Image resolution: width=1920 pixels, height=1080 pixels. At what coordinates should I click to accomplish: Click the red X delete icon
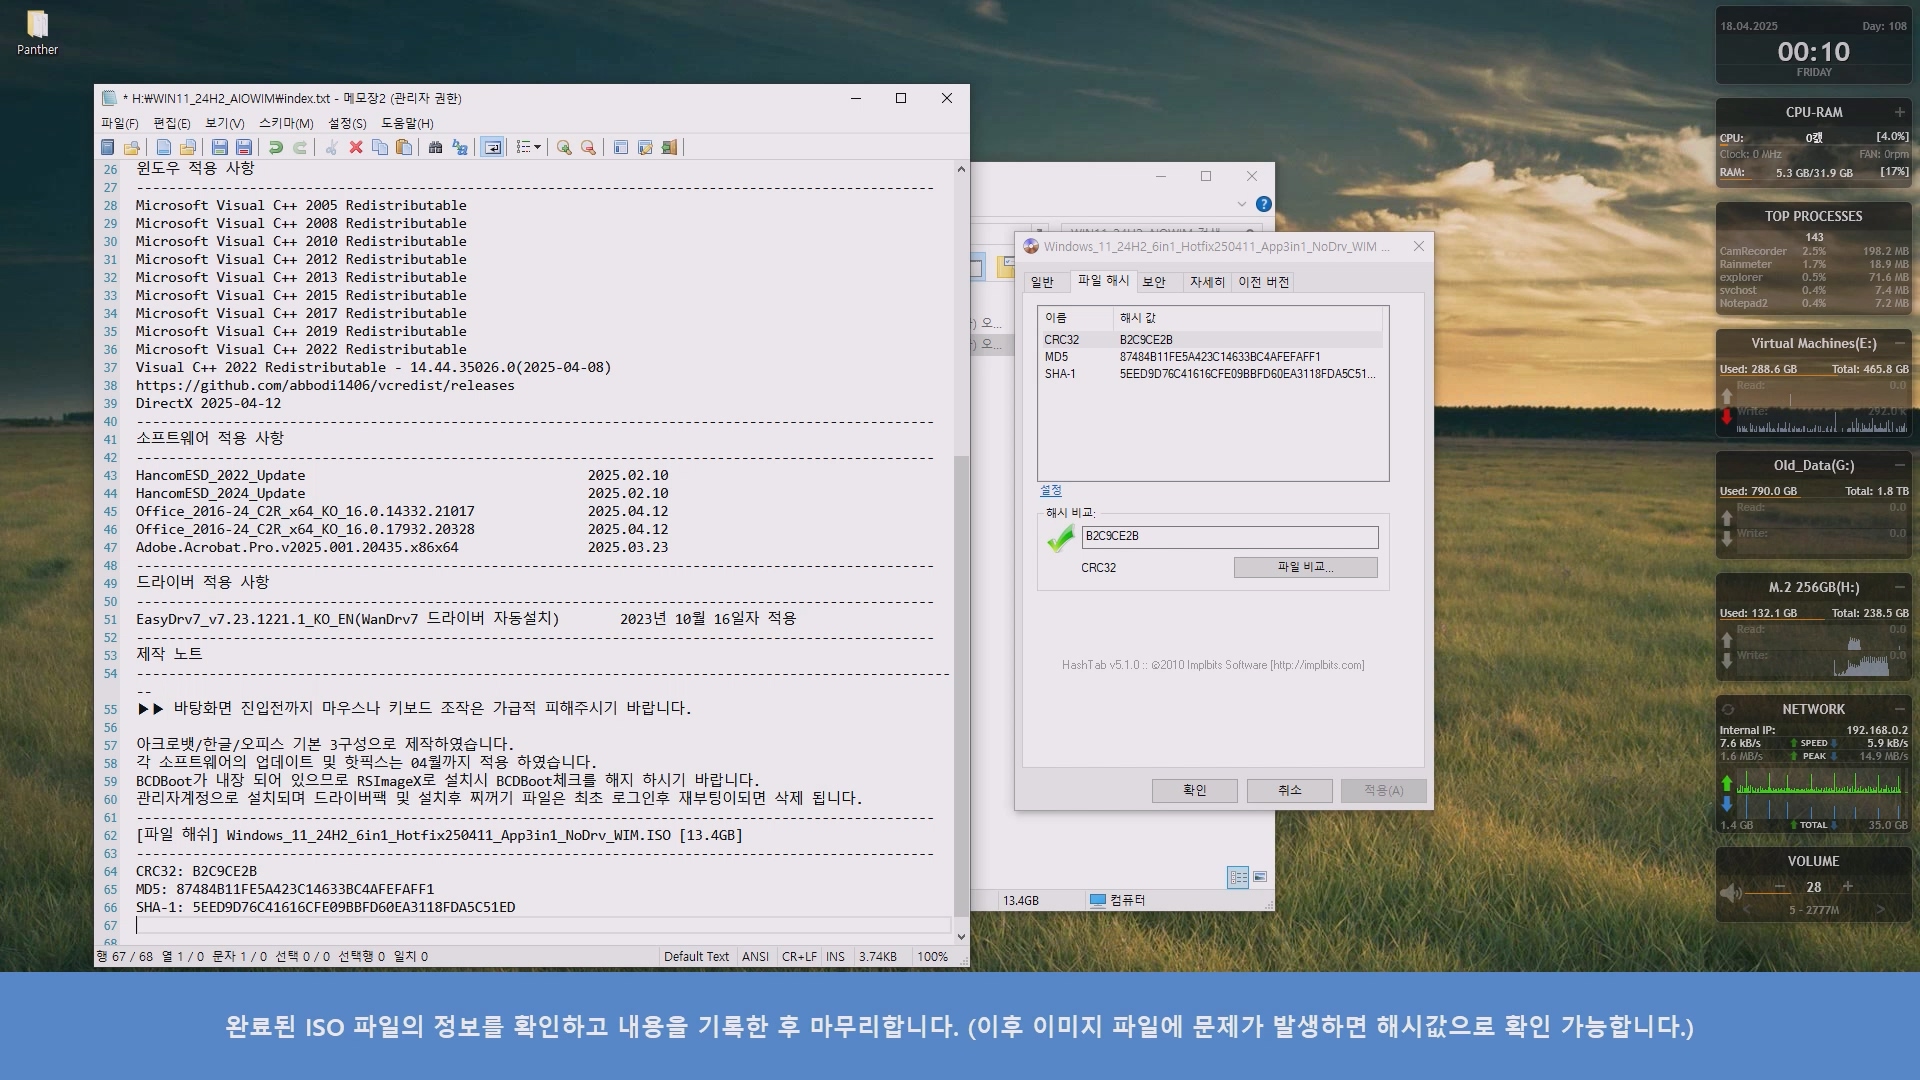coord(355,147)
